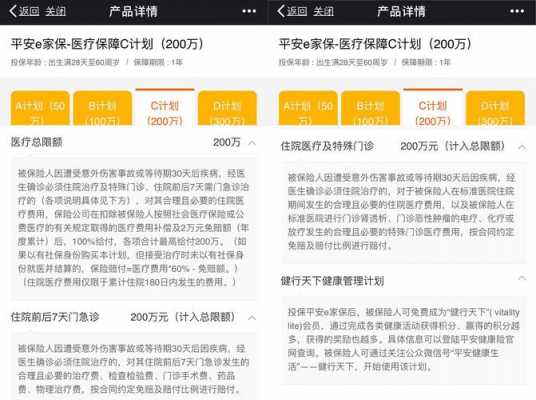Viewport: 536px width, 400px height.
Task: Collapse the 健行天下健康管理计划 section chevron
Action: [522, 278]
